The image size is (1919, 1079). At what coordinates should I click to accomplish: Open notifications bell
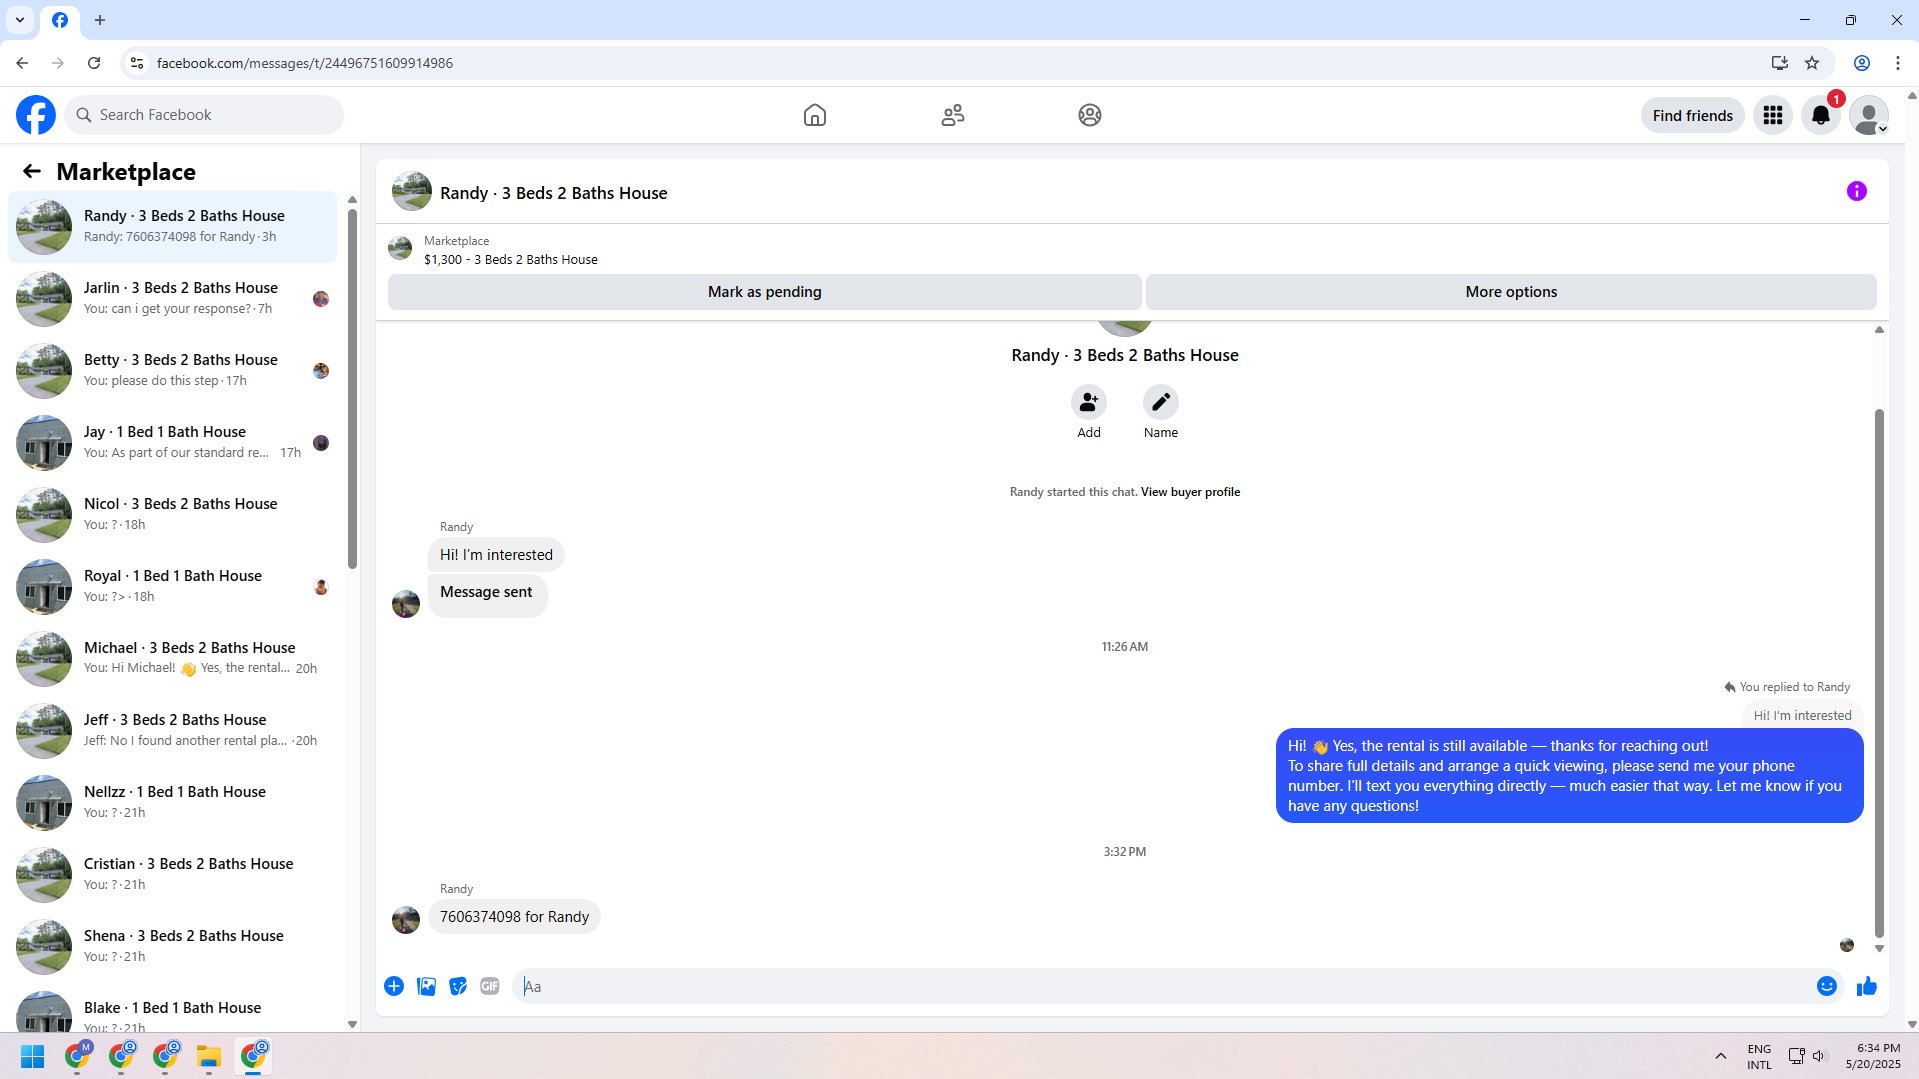click(x=1820, y=115)
